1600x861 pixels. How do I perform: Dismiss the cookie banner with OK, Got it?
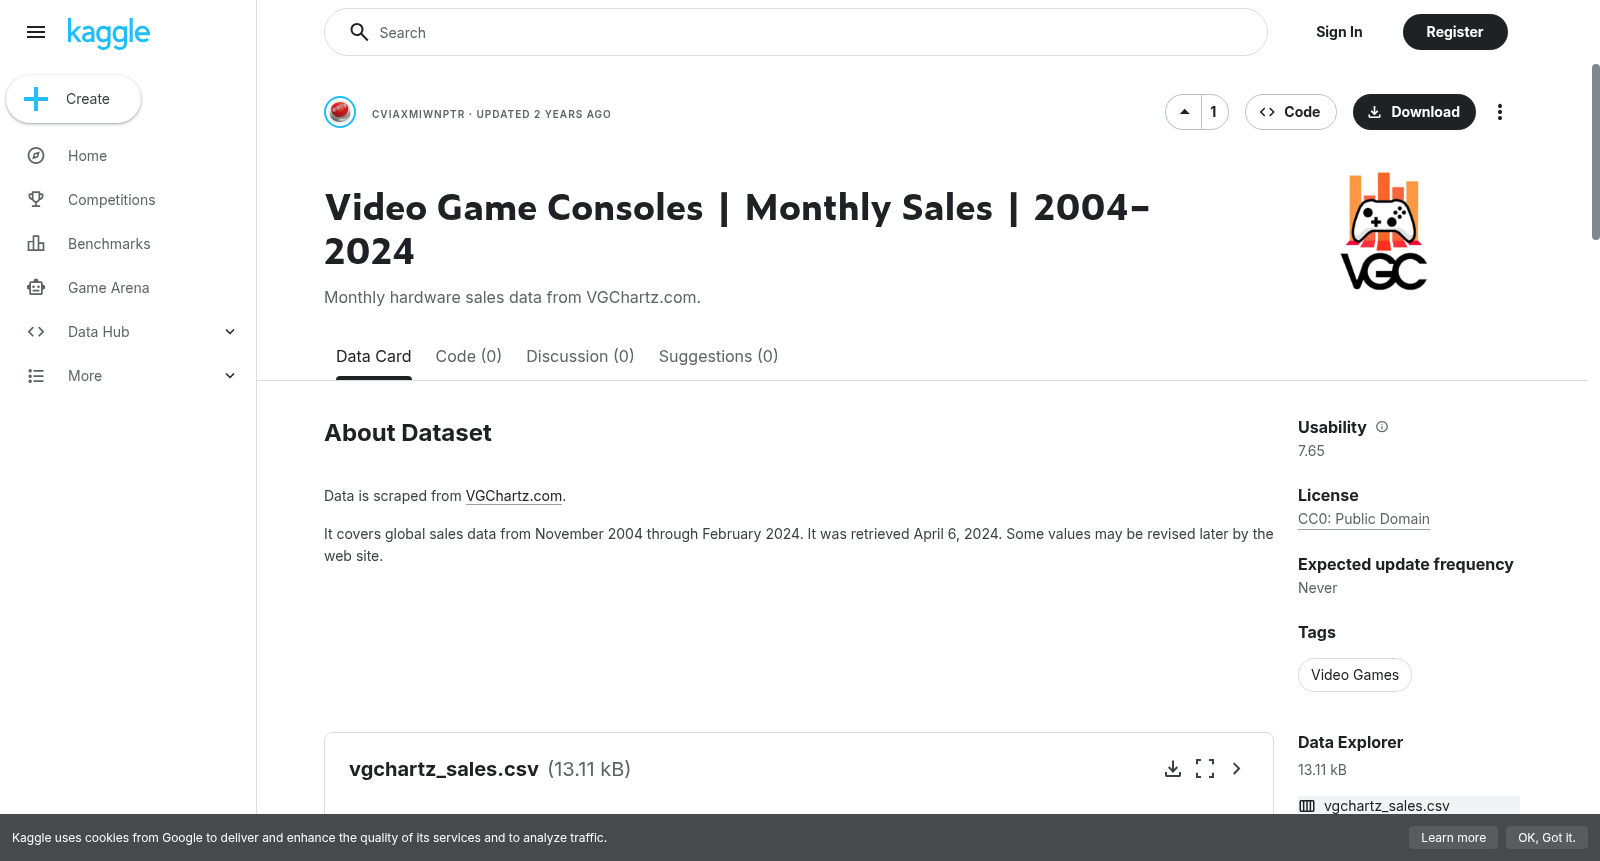click(1546, 838)
